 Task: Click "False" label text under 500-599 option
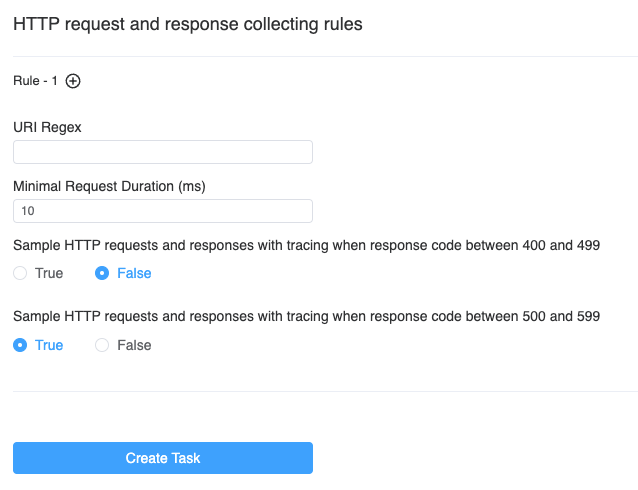pos(134,345)
